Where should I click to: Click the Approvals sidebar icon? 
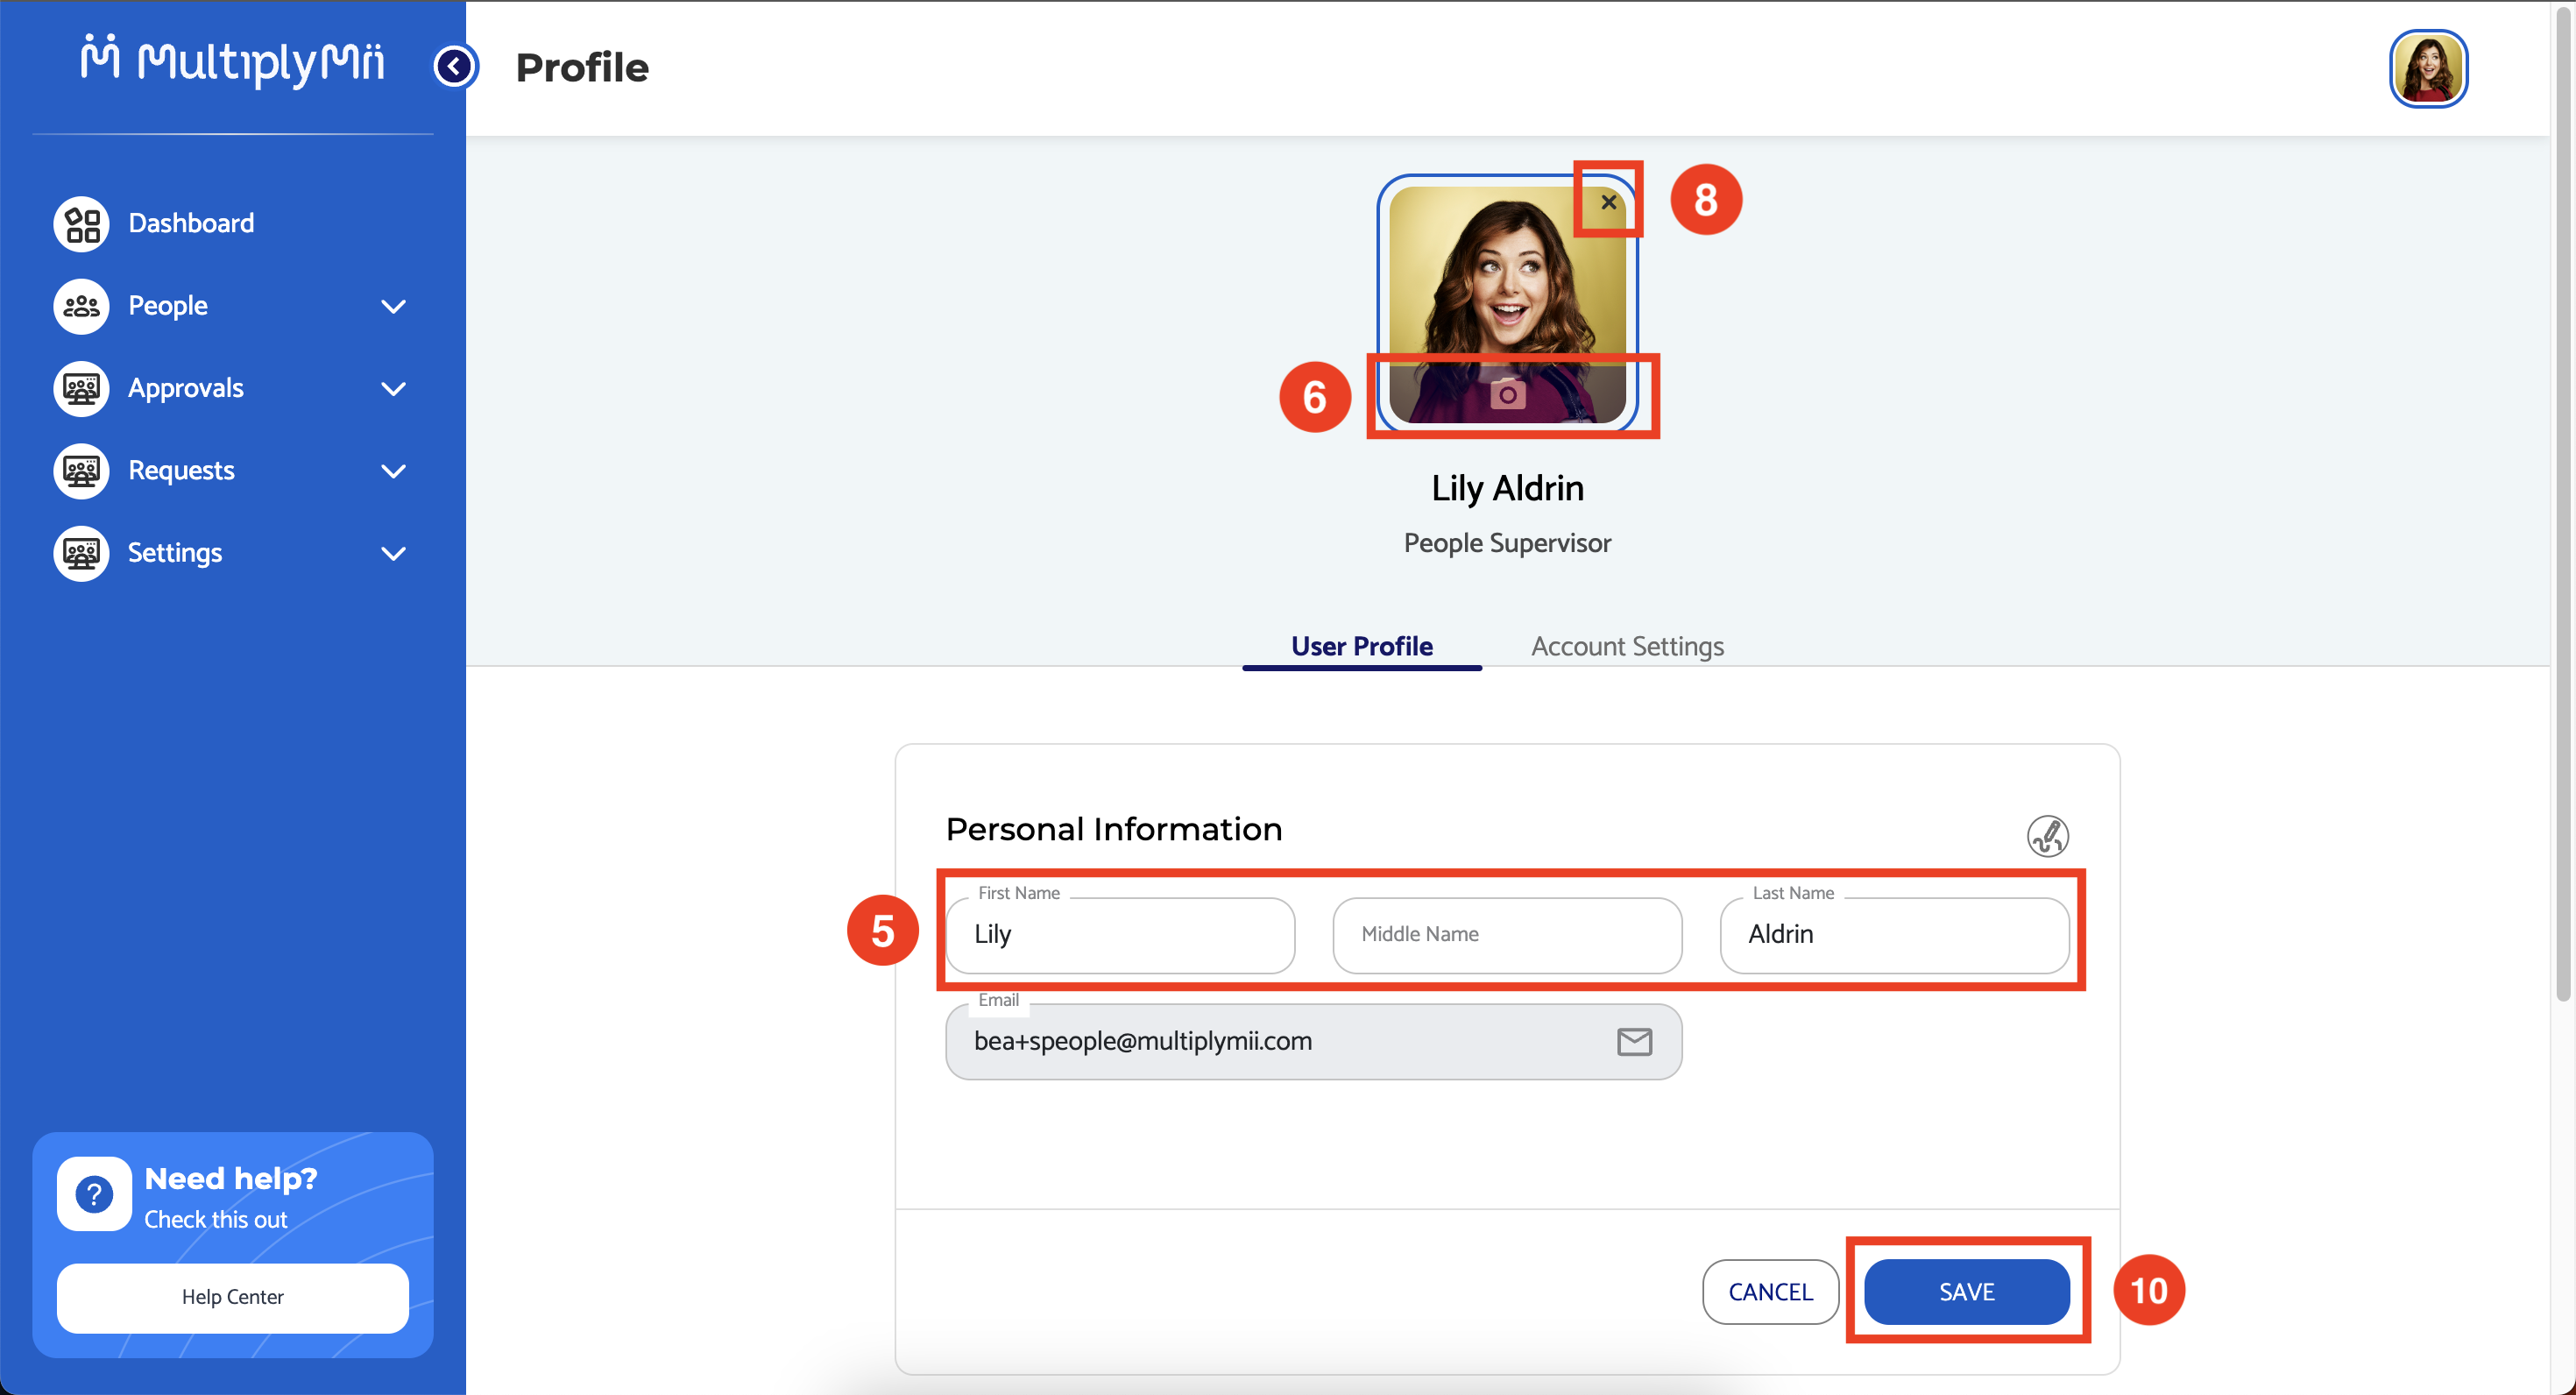pos(81,388)
